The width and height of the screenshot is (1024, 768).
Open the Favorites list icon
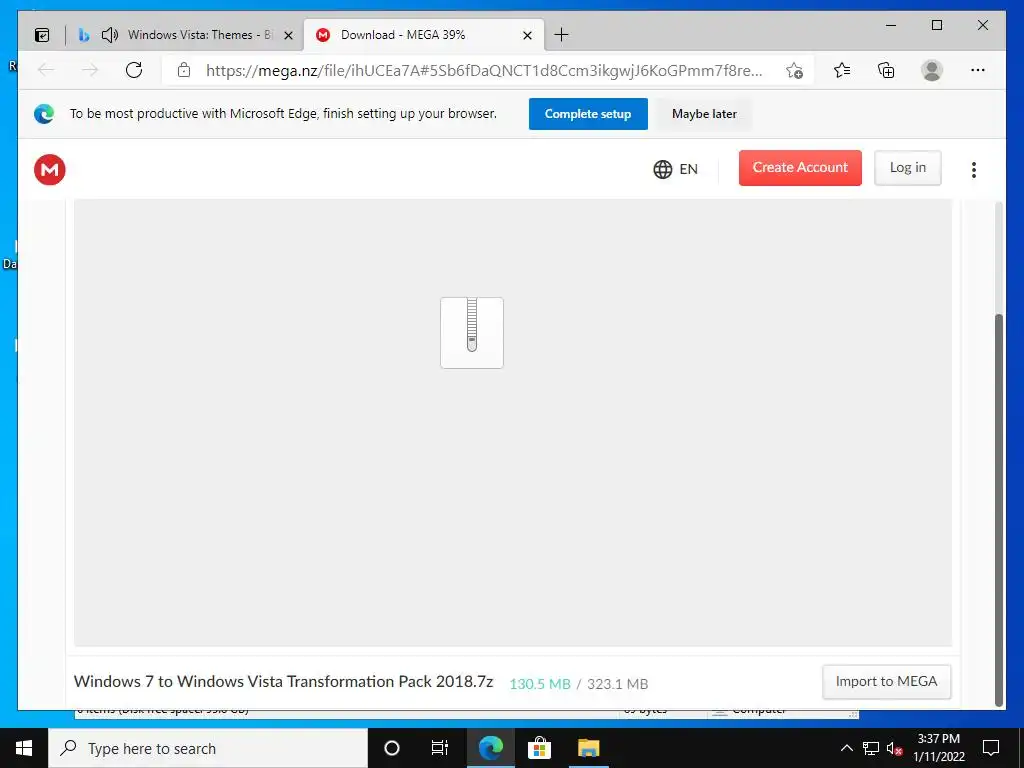(x=842, y=70)
